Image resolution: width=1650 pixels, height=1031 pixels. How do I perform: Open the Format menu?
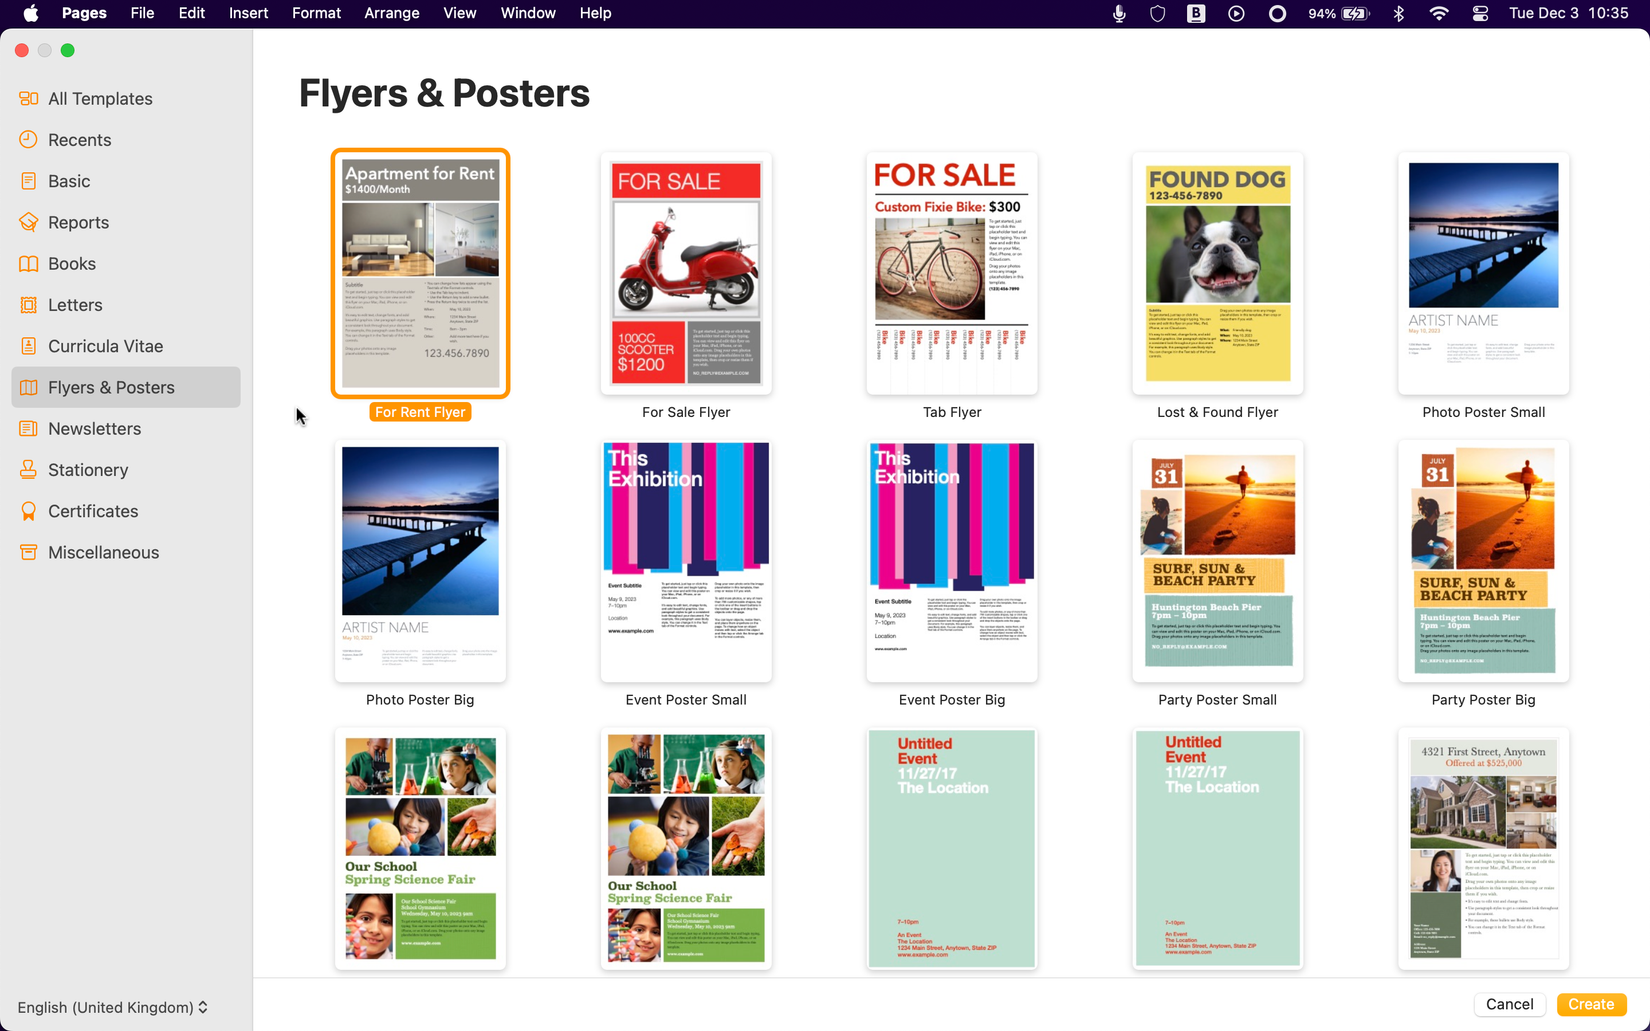pyautogui.click(x=316, y=13)
